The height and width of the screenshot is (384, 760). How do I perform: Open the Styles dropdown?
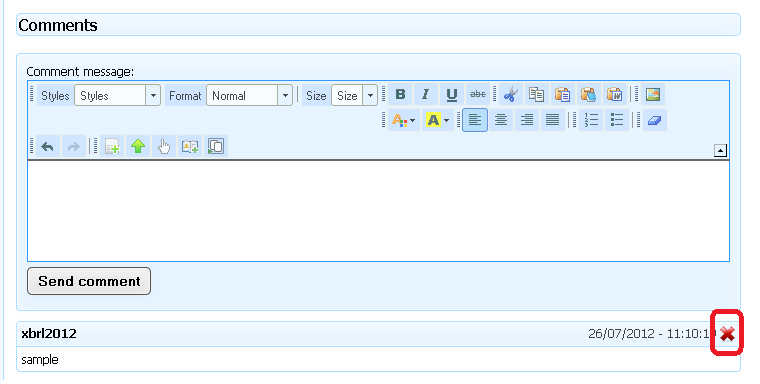click(x=117, y=96)
